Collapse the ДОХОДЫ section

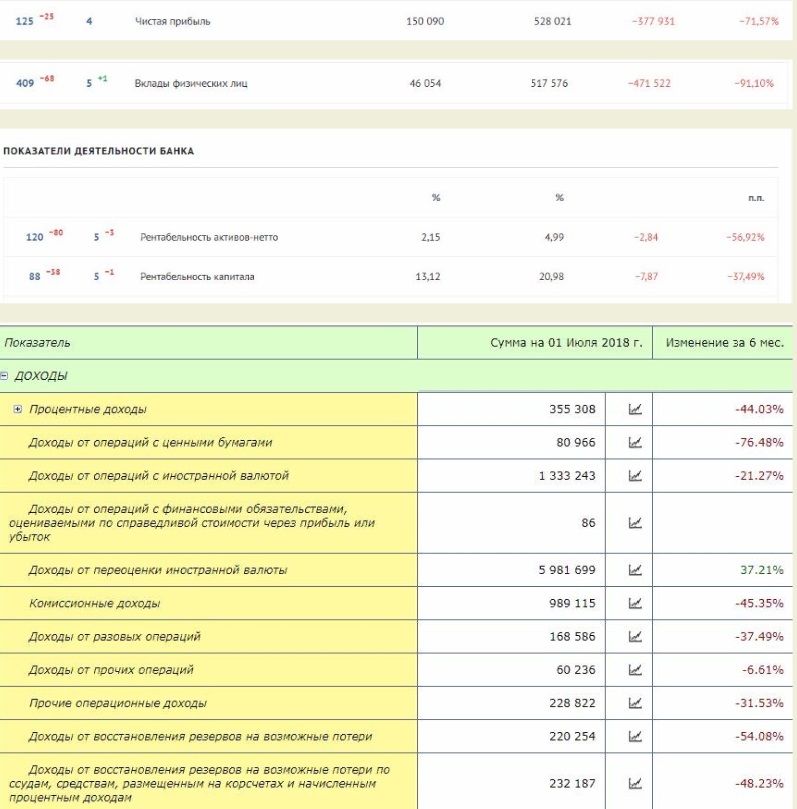6,376
